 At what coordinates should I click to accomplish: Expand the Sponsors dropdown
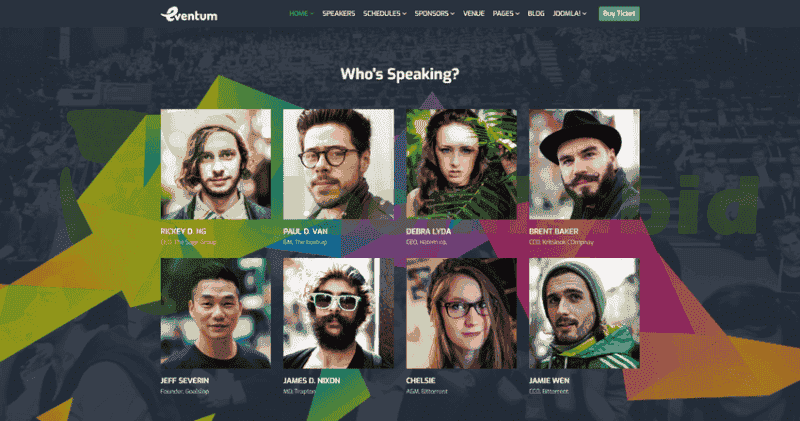(434, 14)
